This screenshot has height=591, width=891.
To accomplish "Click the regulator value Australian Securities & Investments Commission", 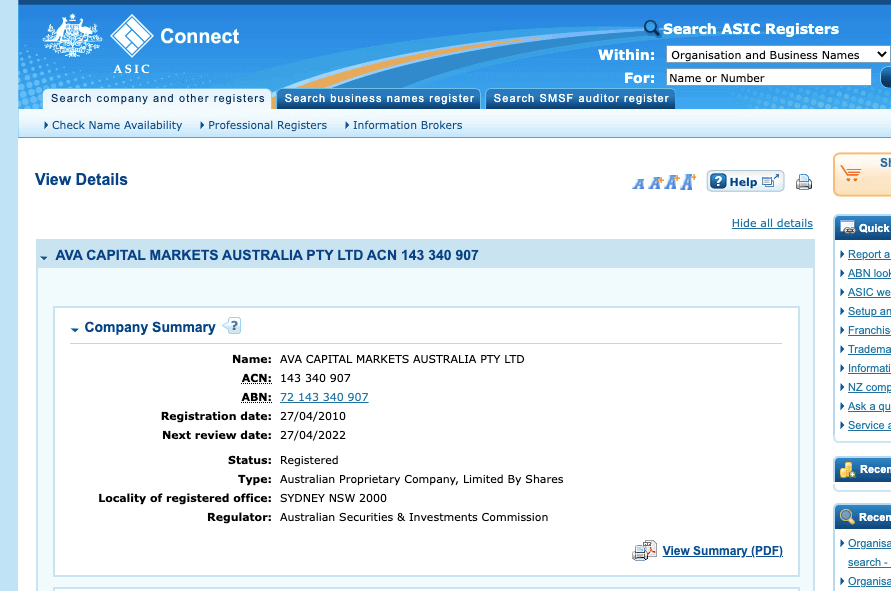I will pyautogui.click(x=414, y=517).
